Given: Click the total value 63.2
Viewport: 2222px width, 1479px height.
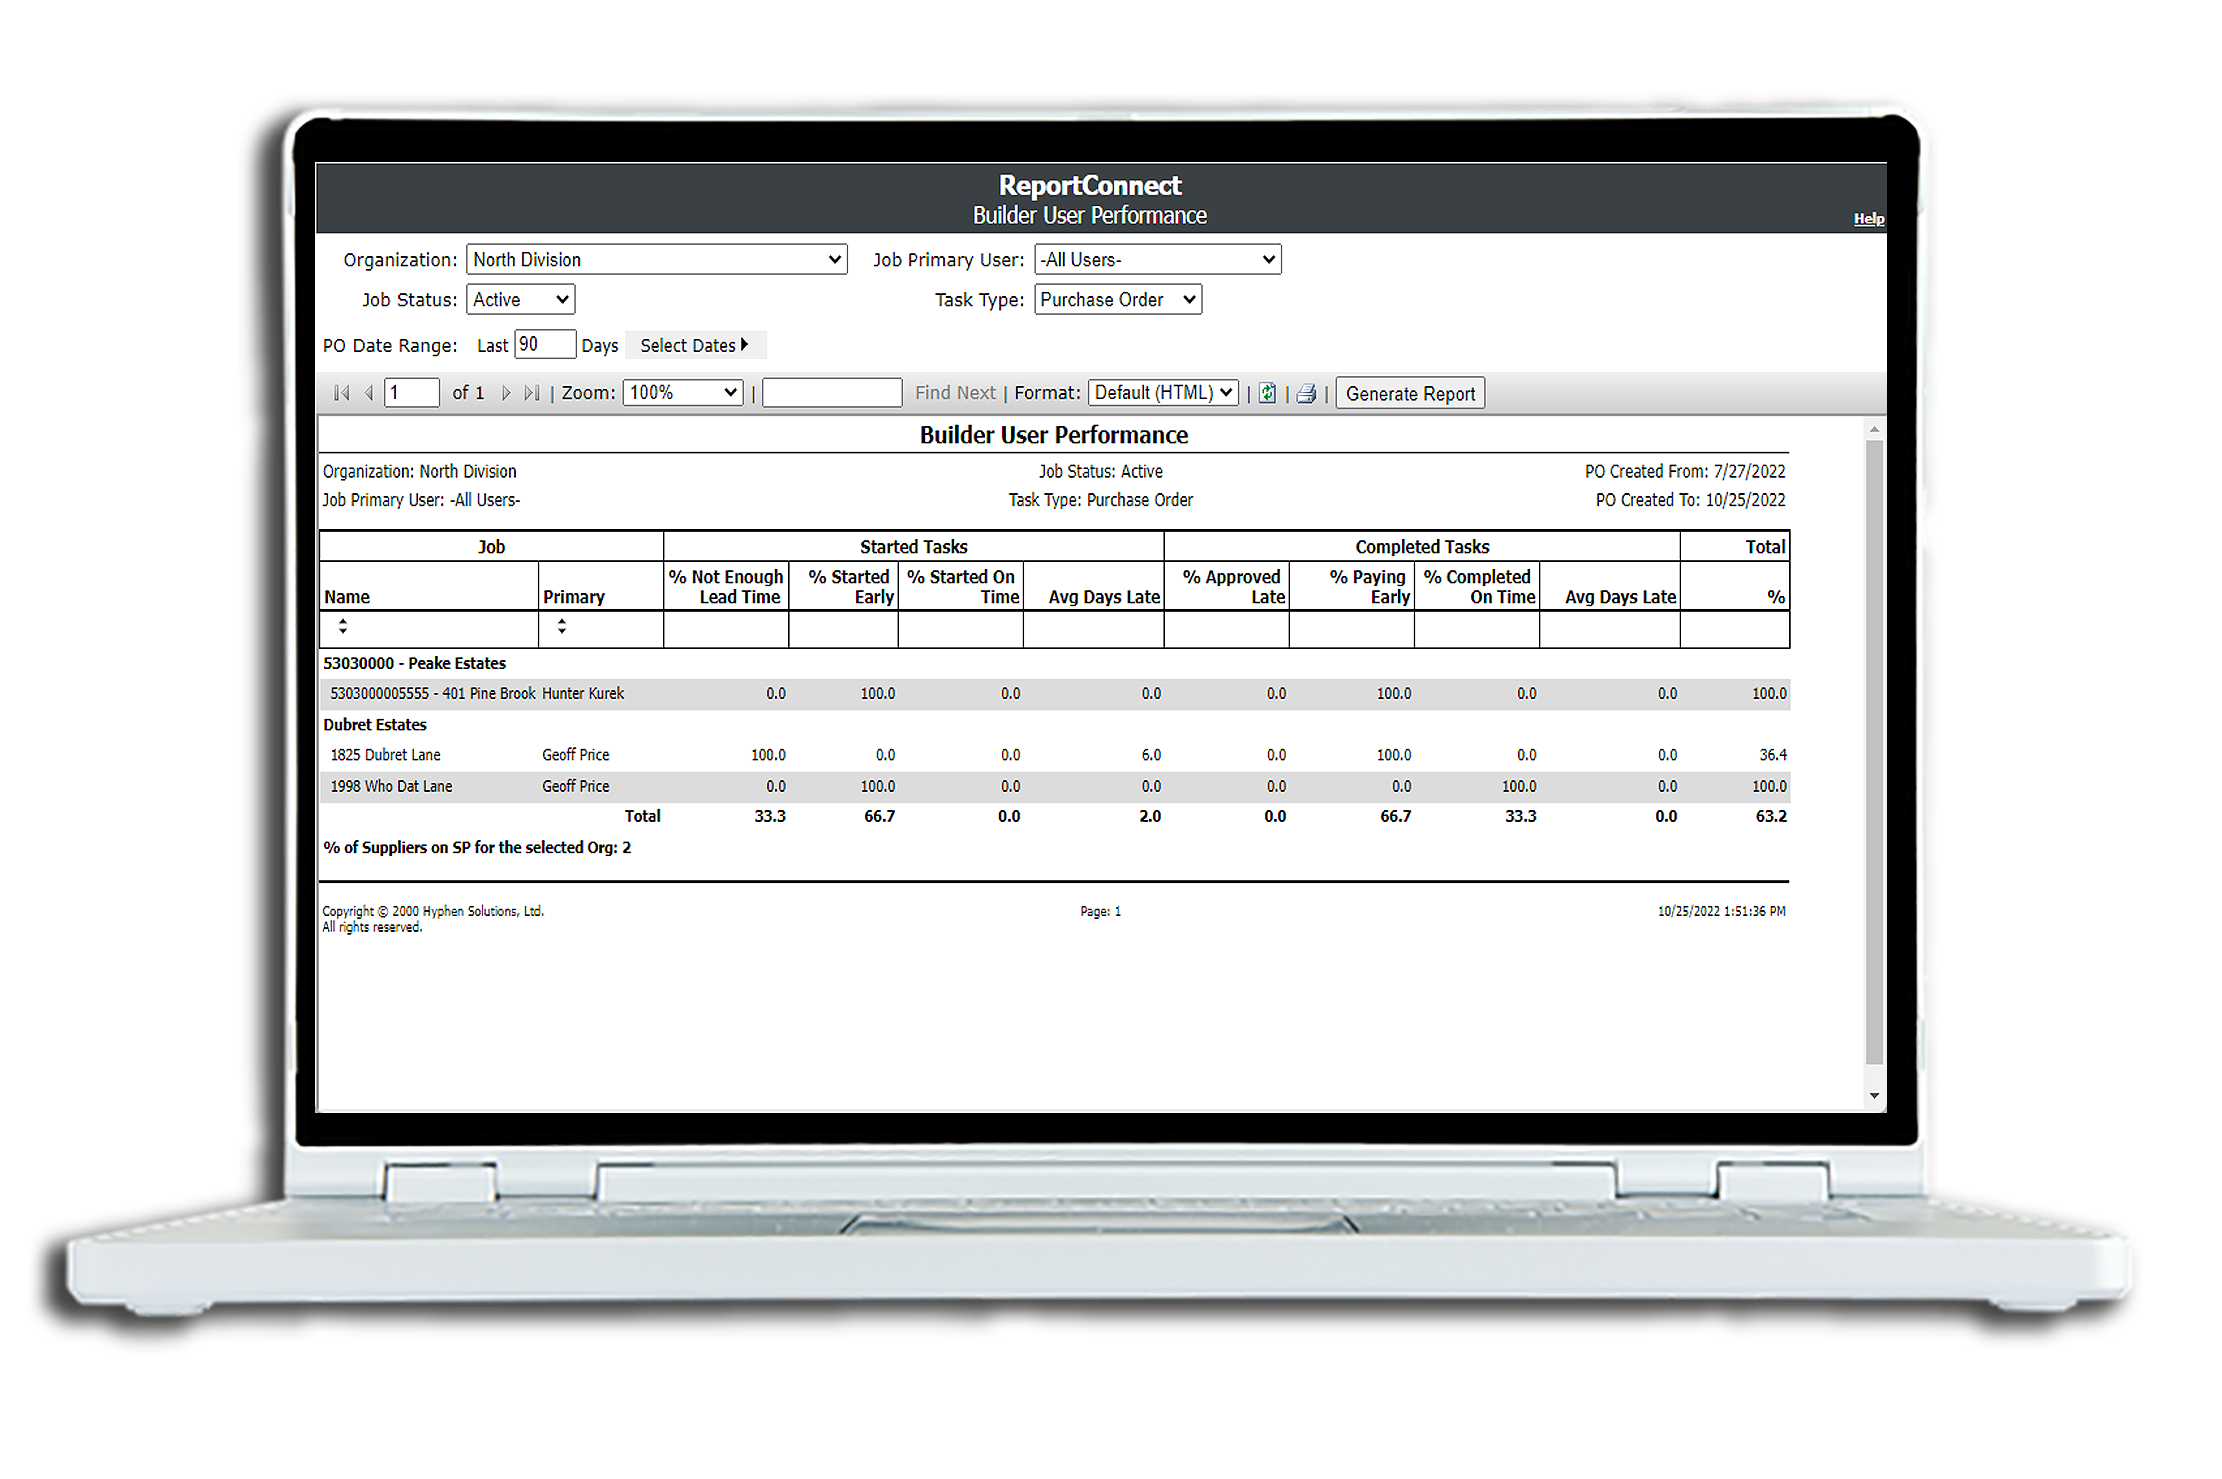Looking at the screenshot, I should tap(1771, 817).
